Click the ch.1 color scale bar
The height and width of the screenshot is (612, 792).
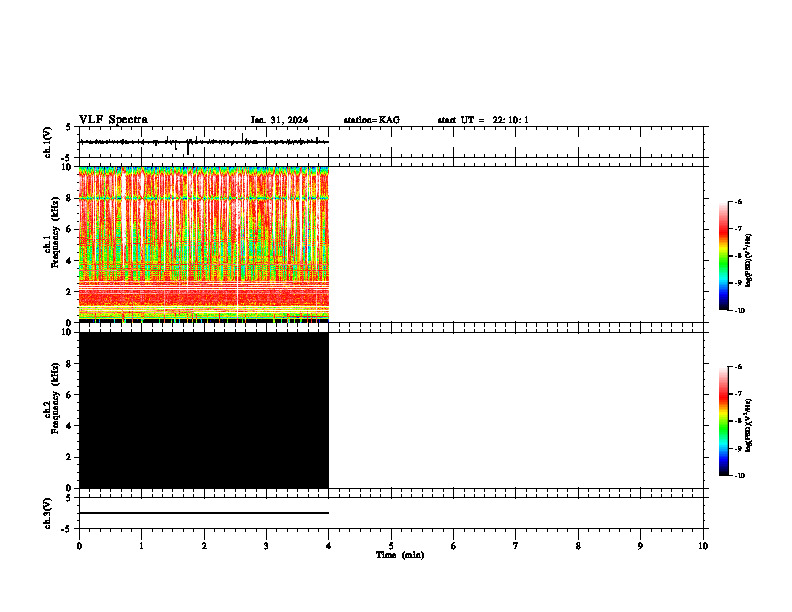coord(724,256)
